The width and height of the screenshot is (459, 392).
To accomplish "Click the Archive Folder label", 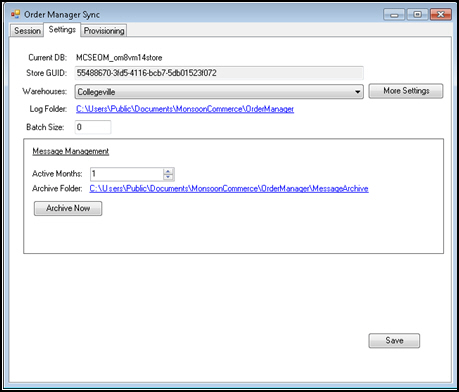I will tap(57, 189).
